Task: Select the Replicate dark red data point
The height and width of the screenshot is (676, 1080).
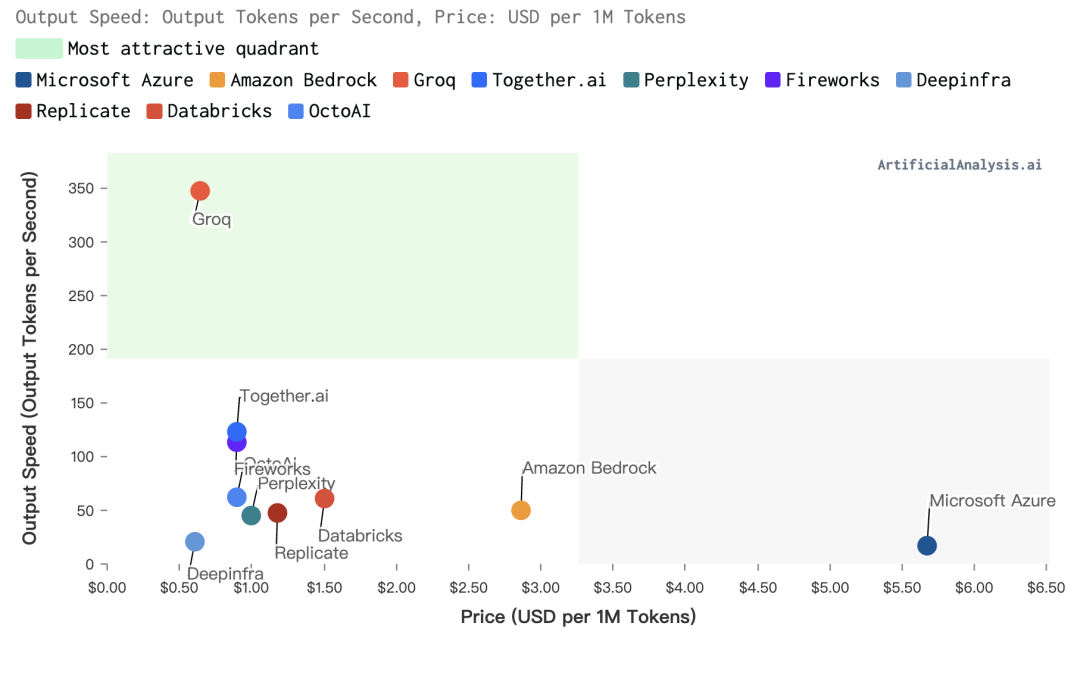Action: [x=277, y=513]
